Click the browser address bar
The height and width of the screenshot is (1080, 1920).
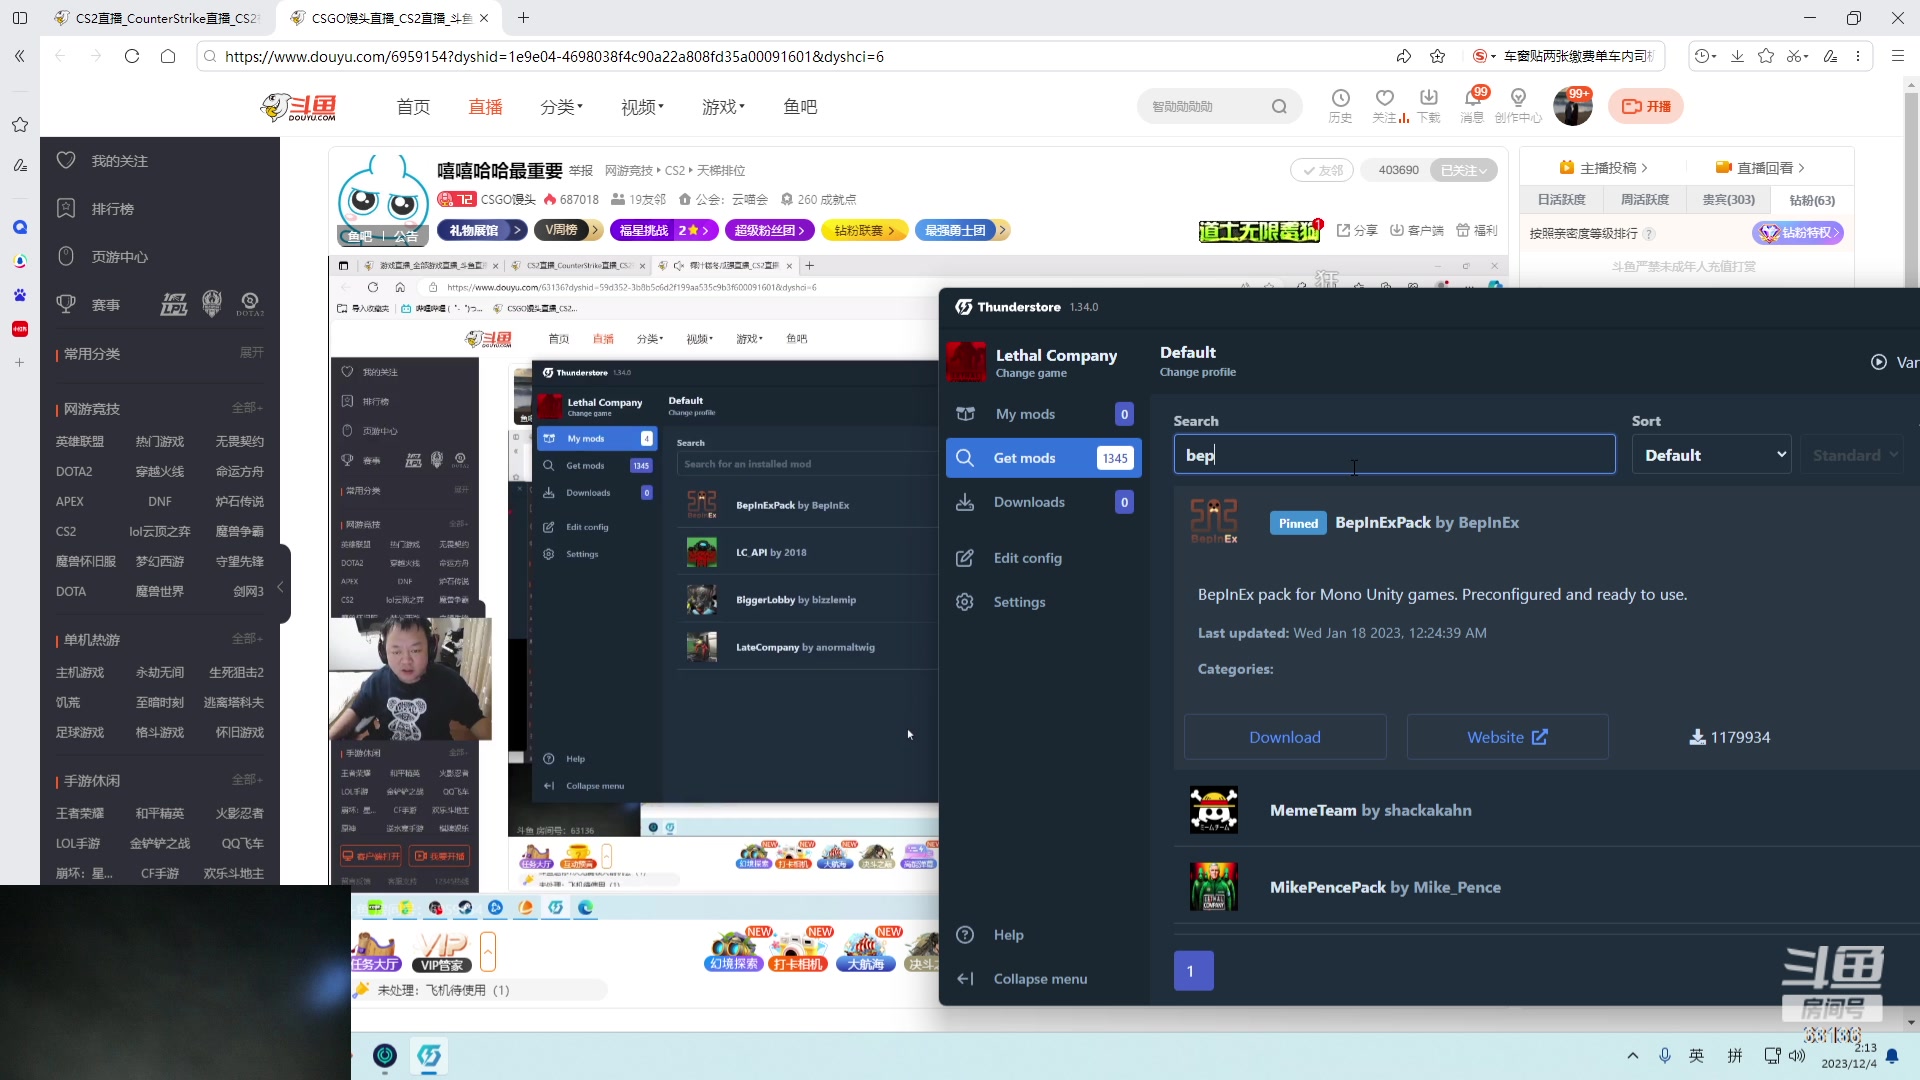point(800,56)
